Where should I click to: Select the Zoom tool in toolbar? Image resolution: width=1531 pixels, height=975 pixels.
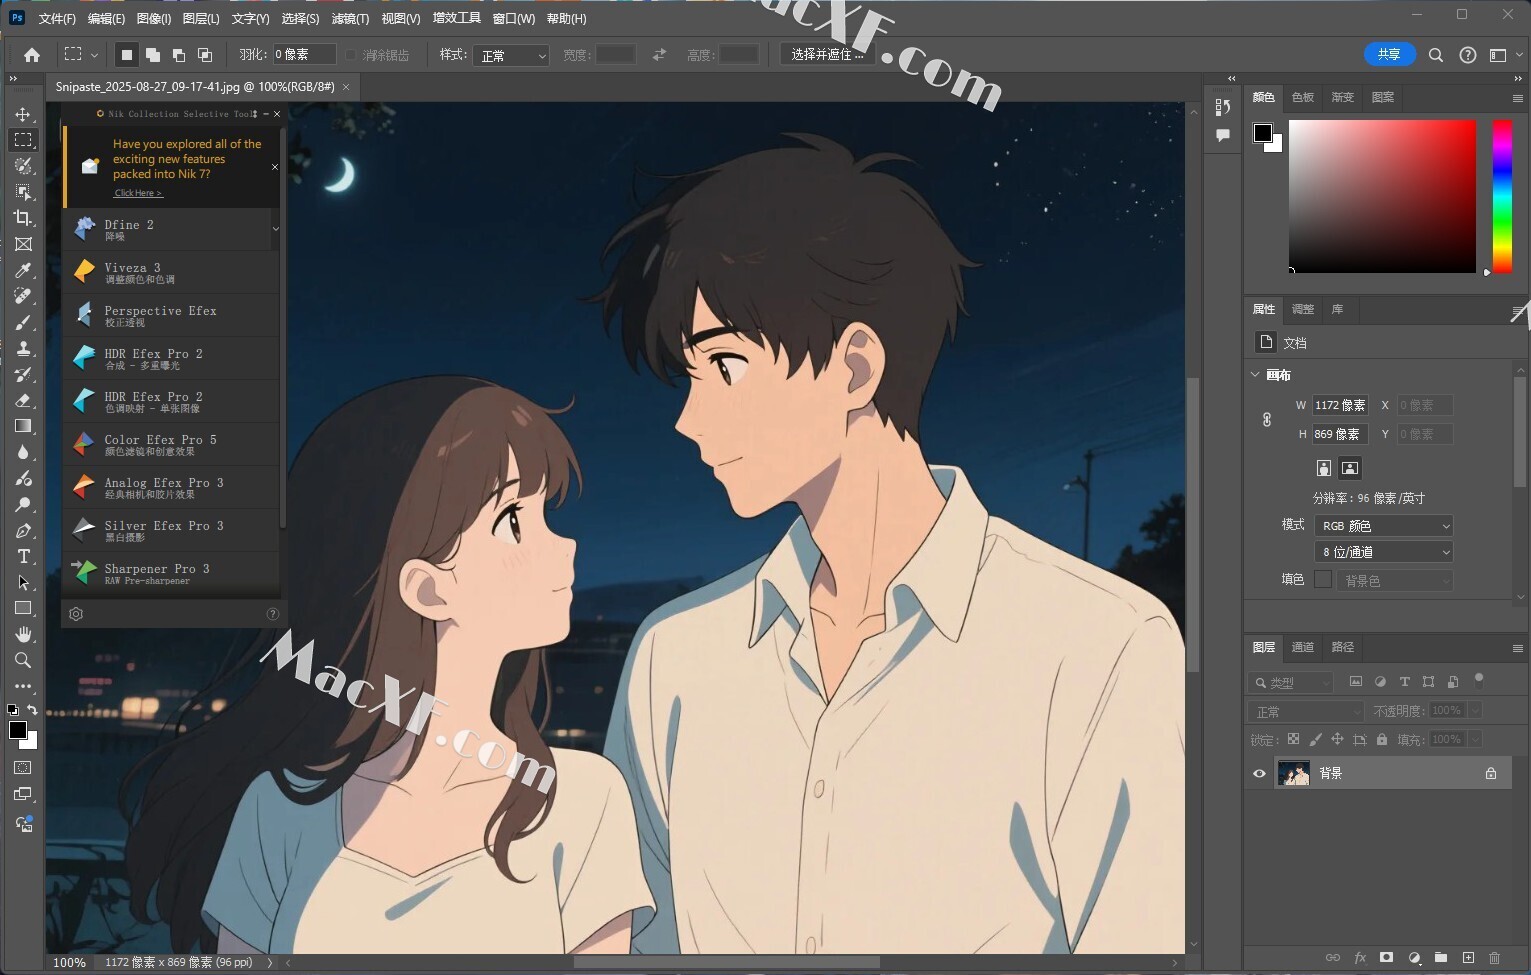[23, 660]
